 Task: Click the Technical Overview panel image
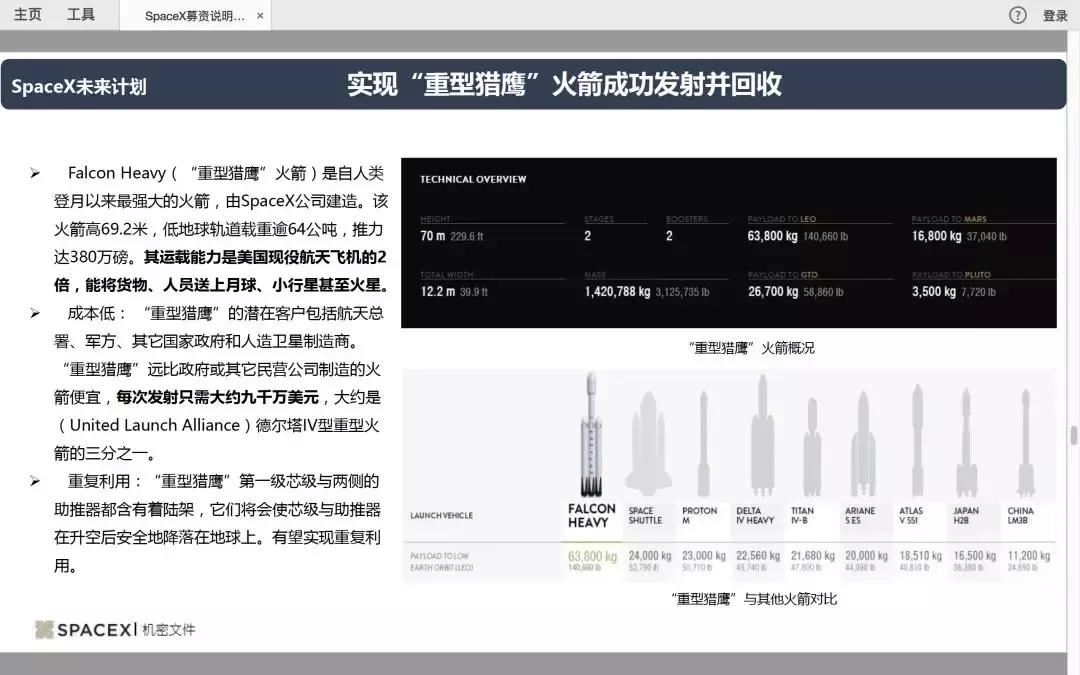point(728,242)
